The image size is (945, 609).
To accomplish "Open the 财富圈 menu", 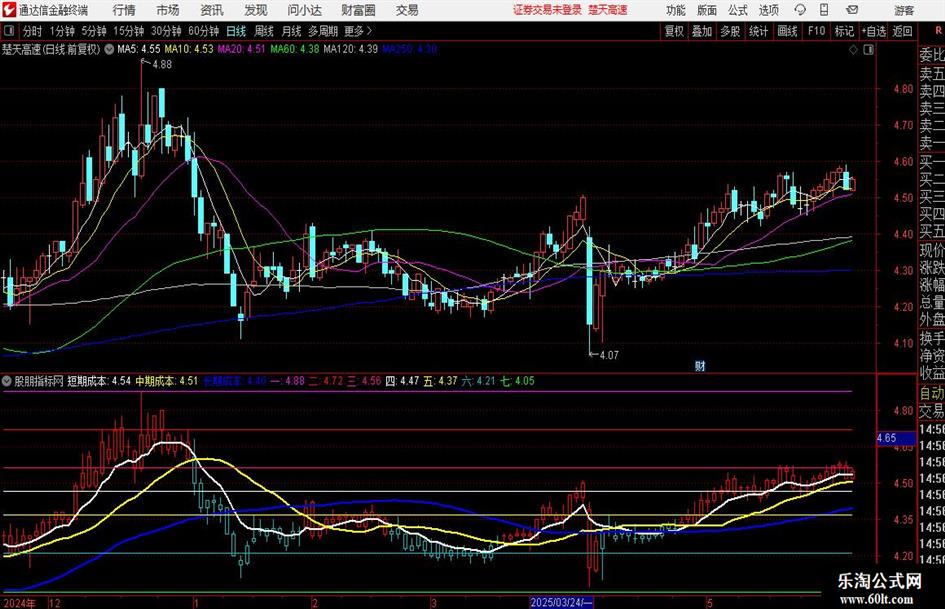I will (x=358, y=10).
